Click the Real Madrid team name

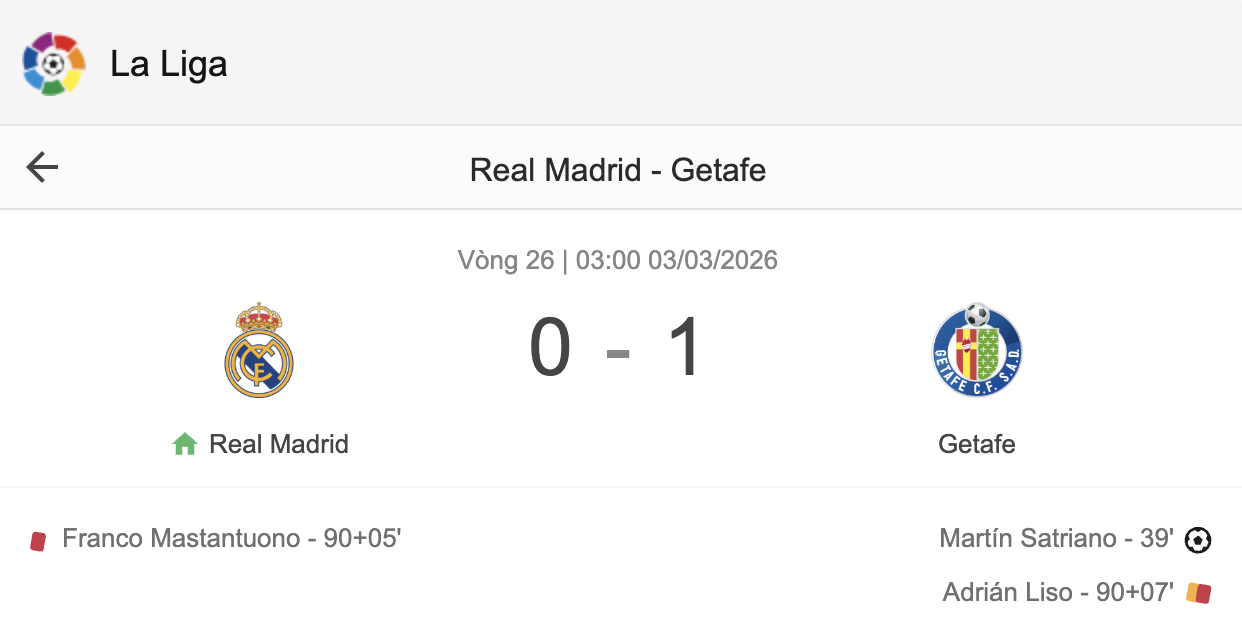279,444
